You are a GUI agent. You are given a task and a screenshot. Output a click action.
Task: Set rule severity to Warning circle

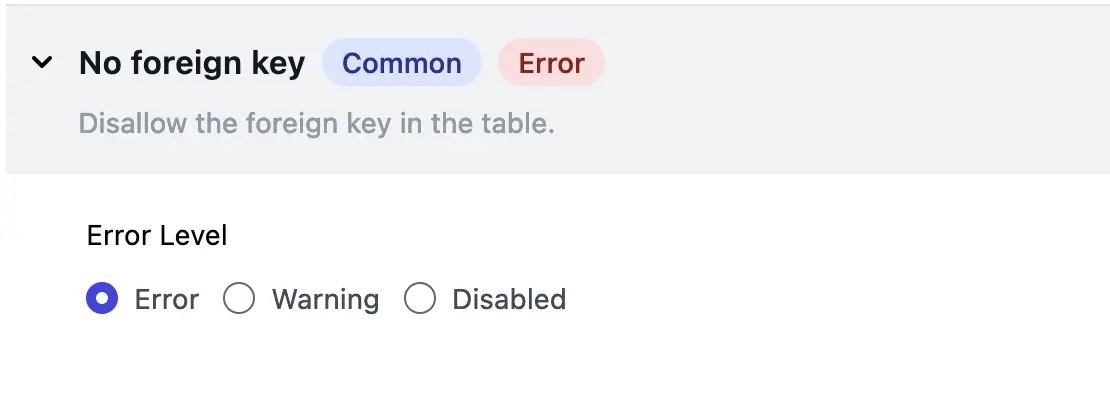(x=239, y=299)
